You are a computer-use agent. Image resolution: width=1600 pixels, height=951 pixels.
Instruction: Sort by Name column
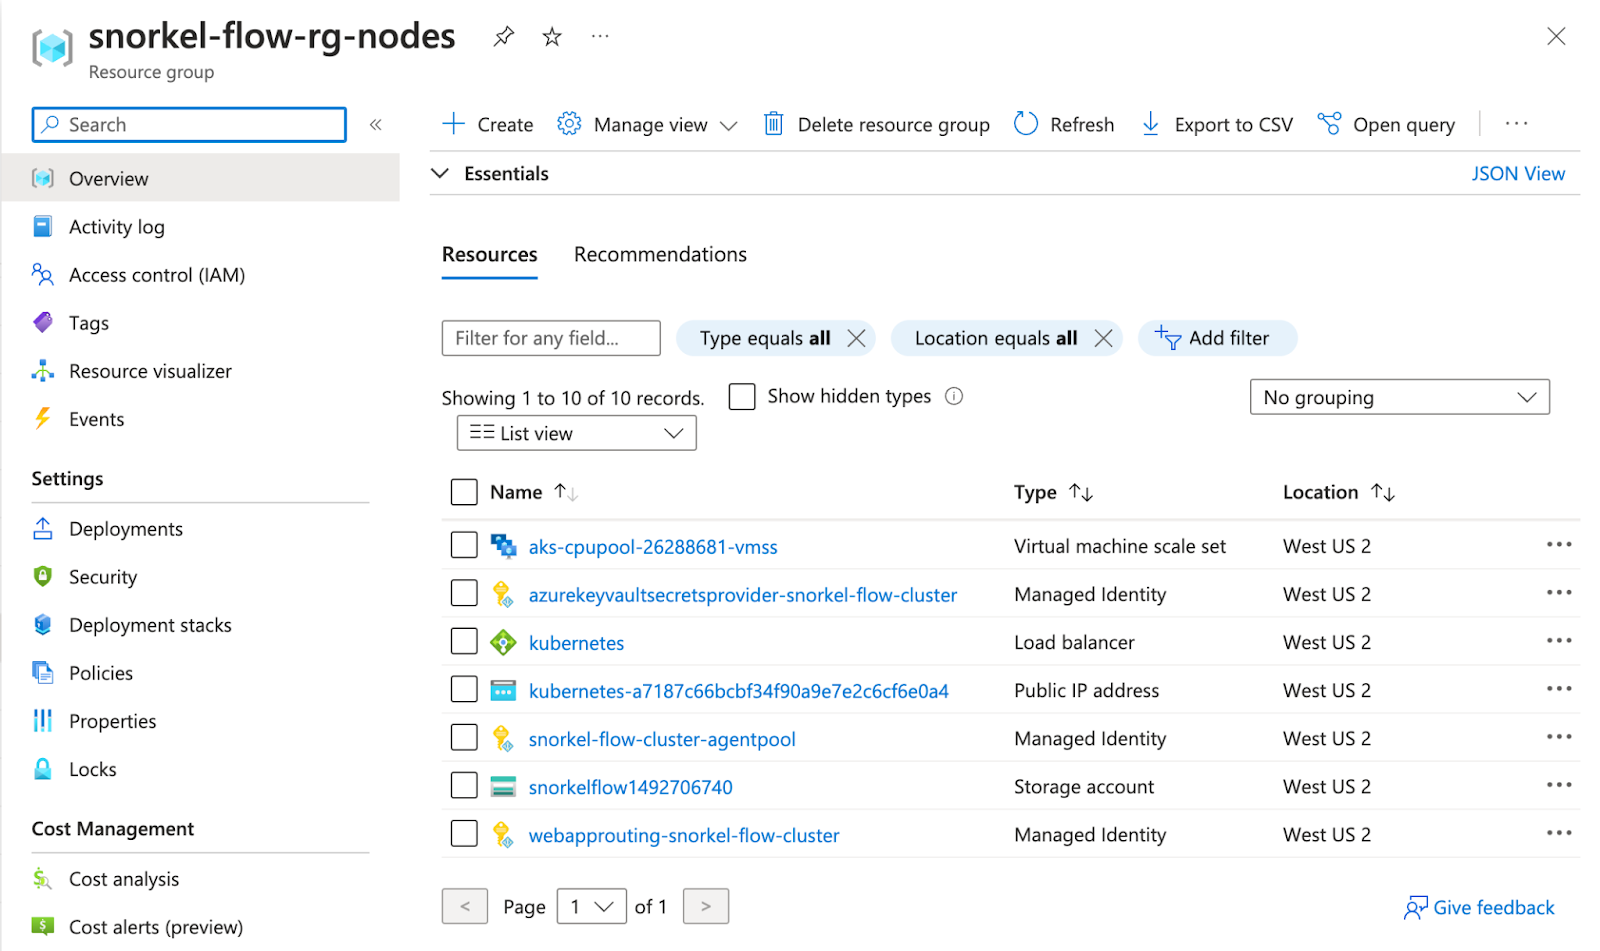(534, 492)
